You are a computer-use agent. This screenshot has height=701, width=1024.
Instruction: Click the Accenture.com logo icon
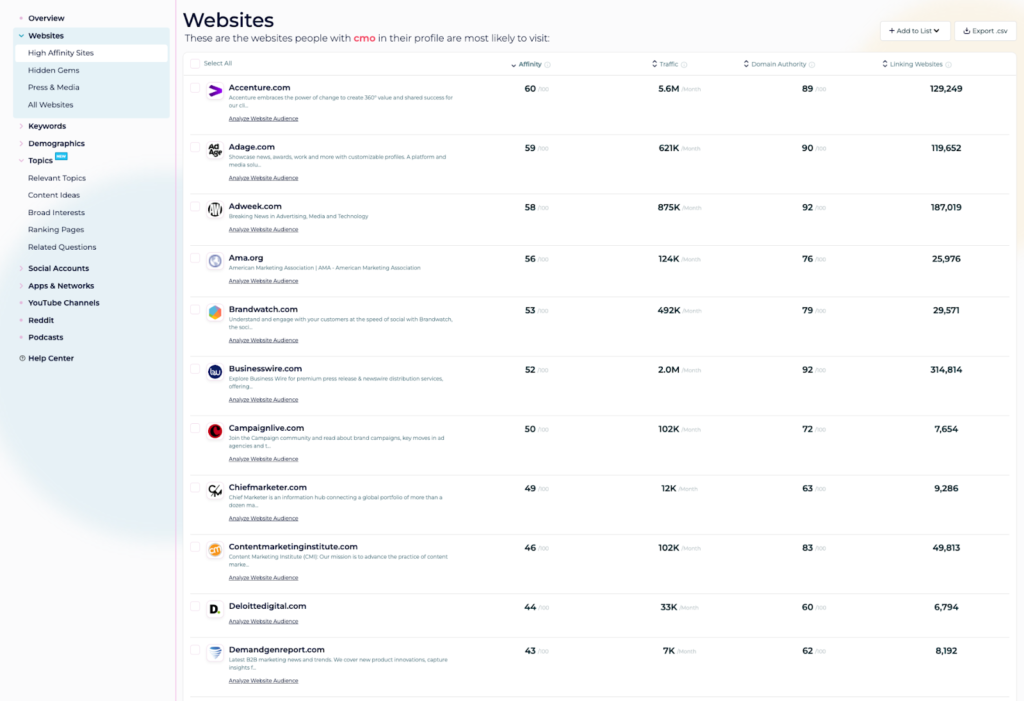coord(214,91)
